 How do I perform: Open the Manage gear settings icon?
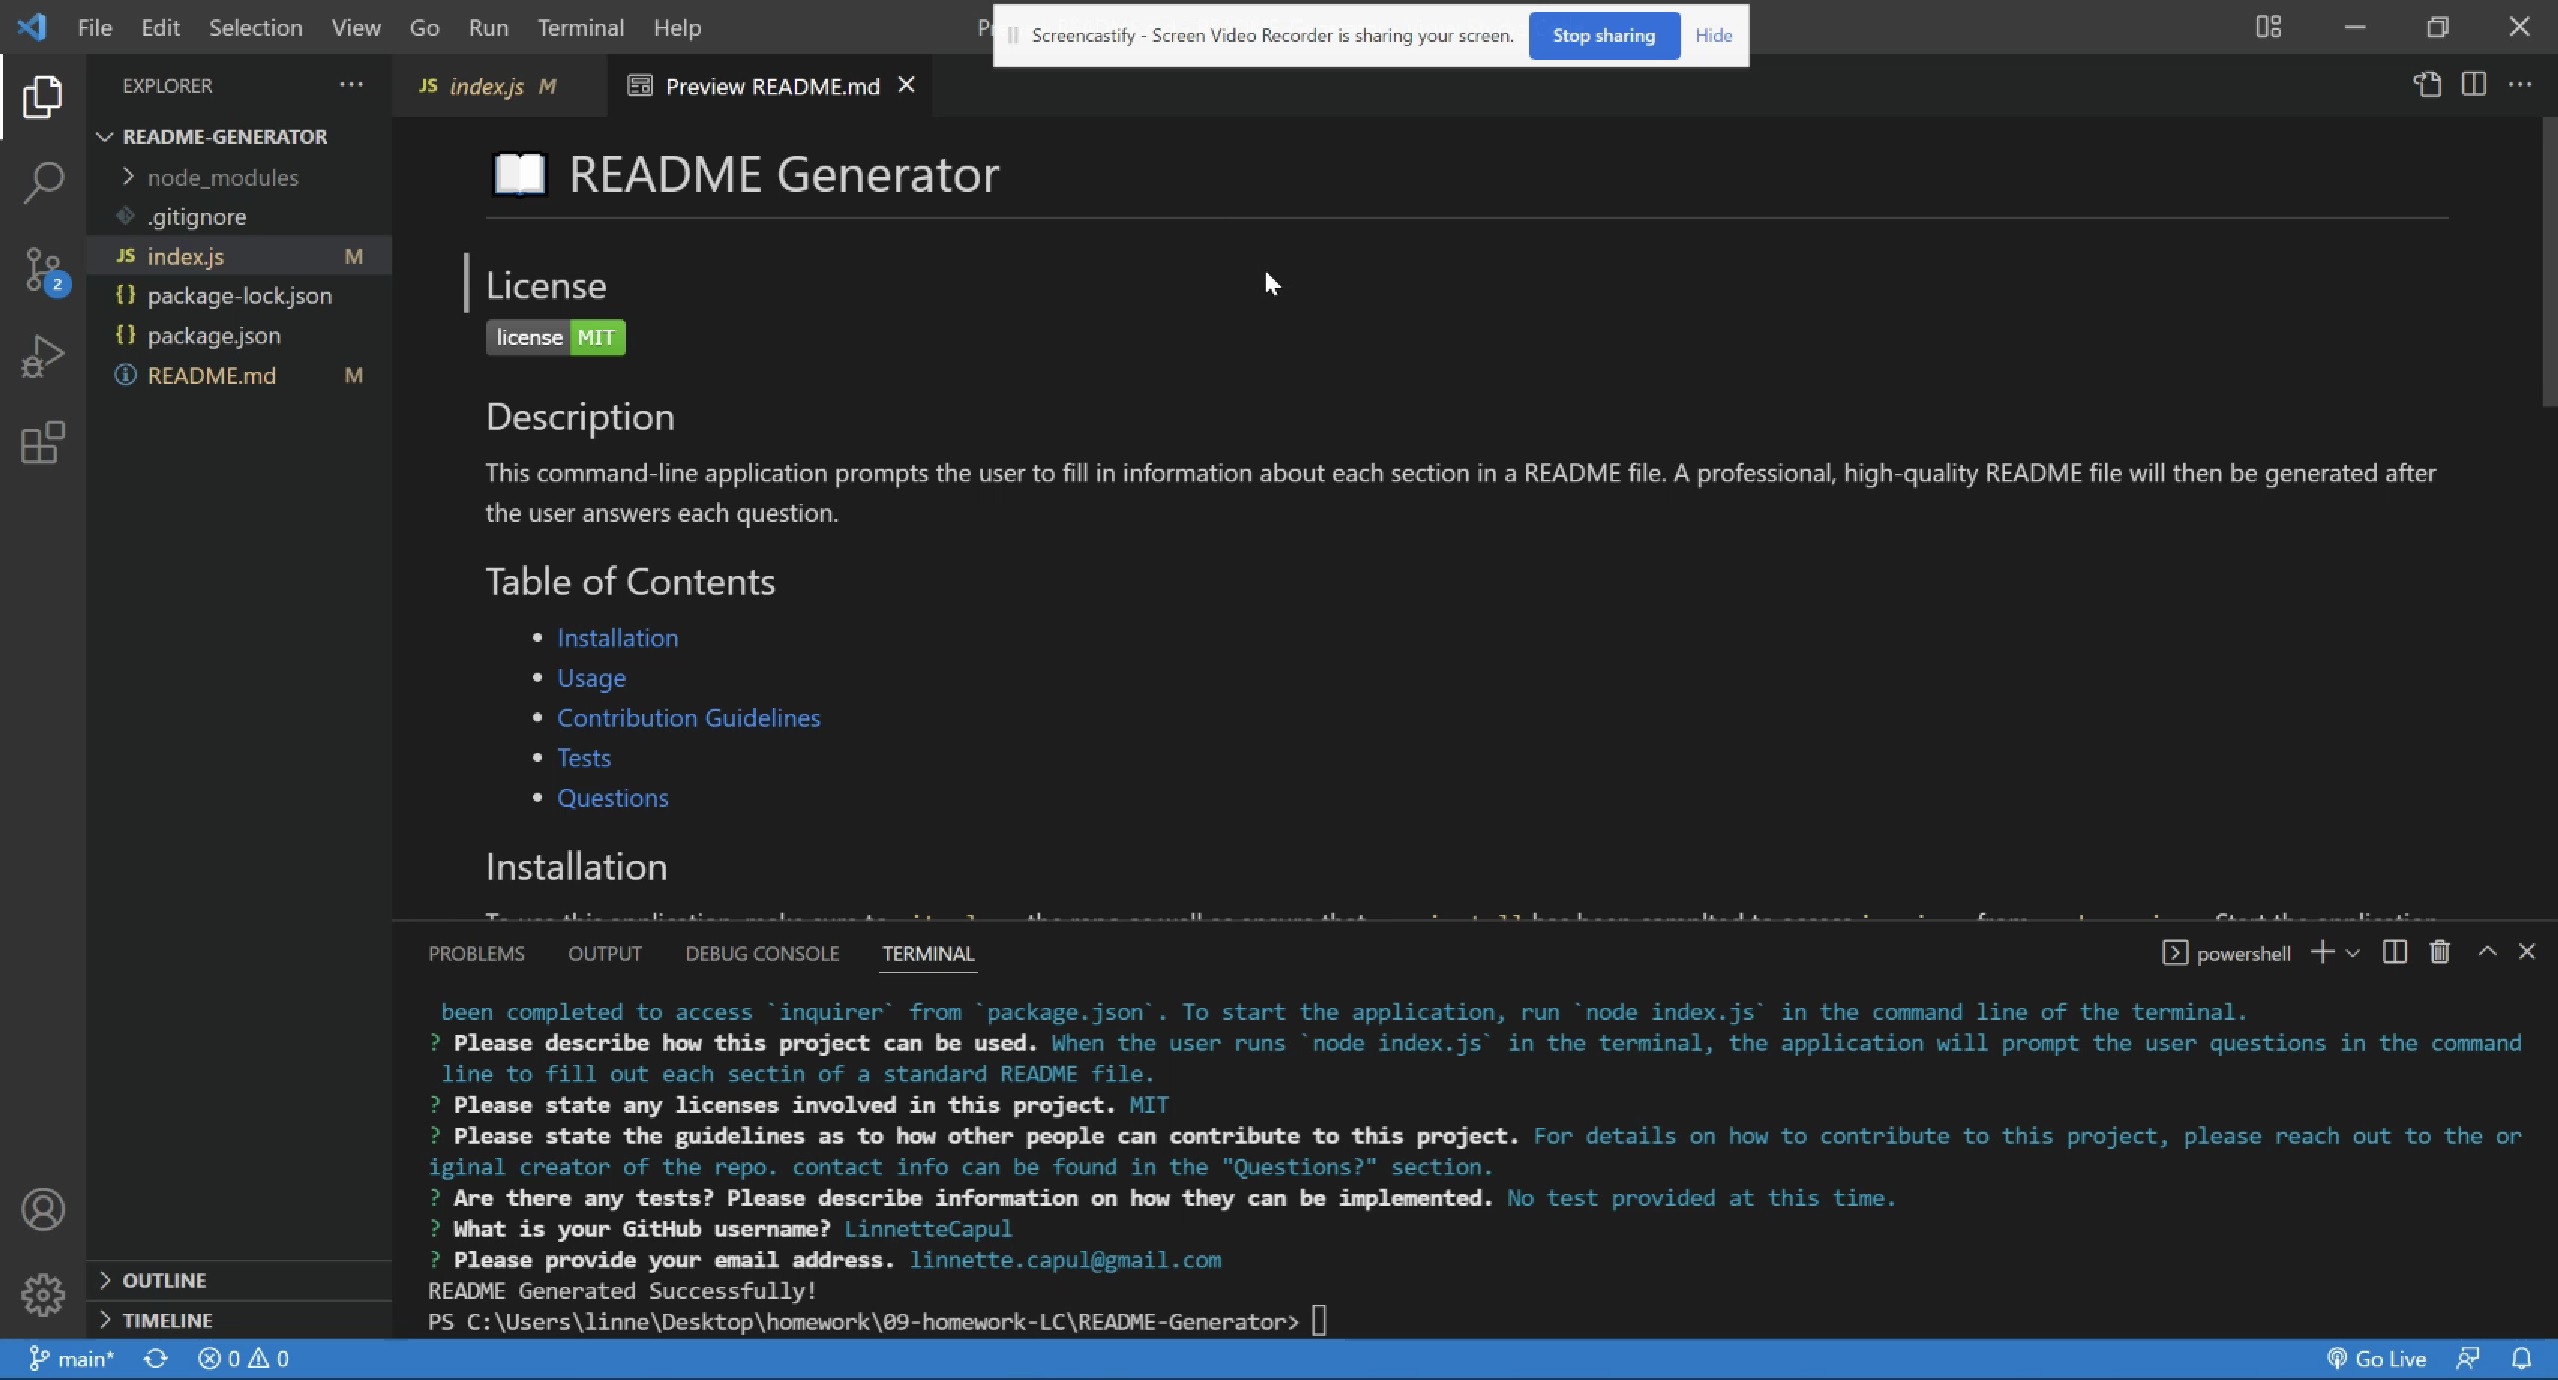(x=43, y=1295)
